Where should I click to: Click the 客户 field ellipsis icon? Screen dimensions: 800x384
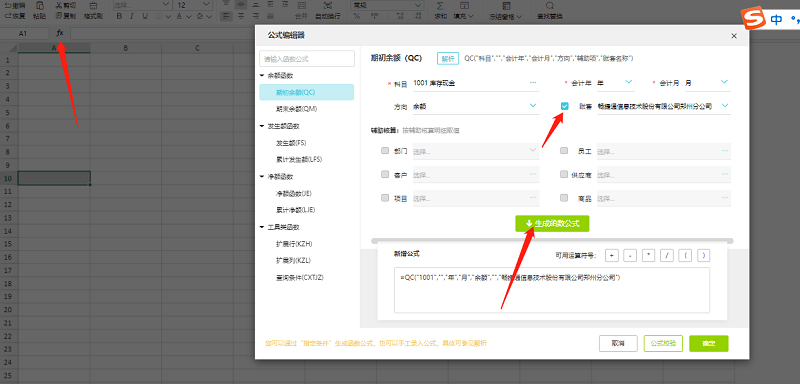(533, 174)
